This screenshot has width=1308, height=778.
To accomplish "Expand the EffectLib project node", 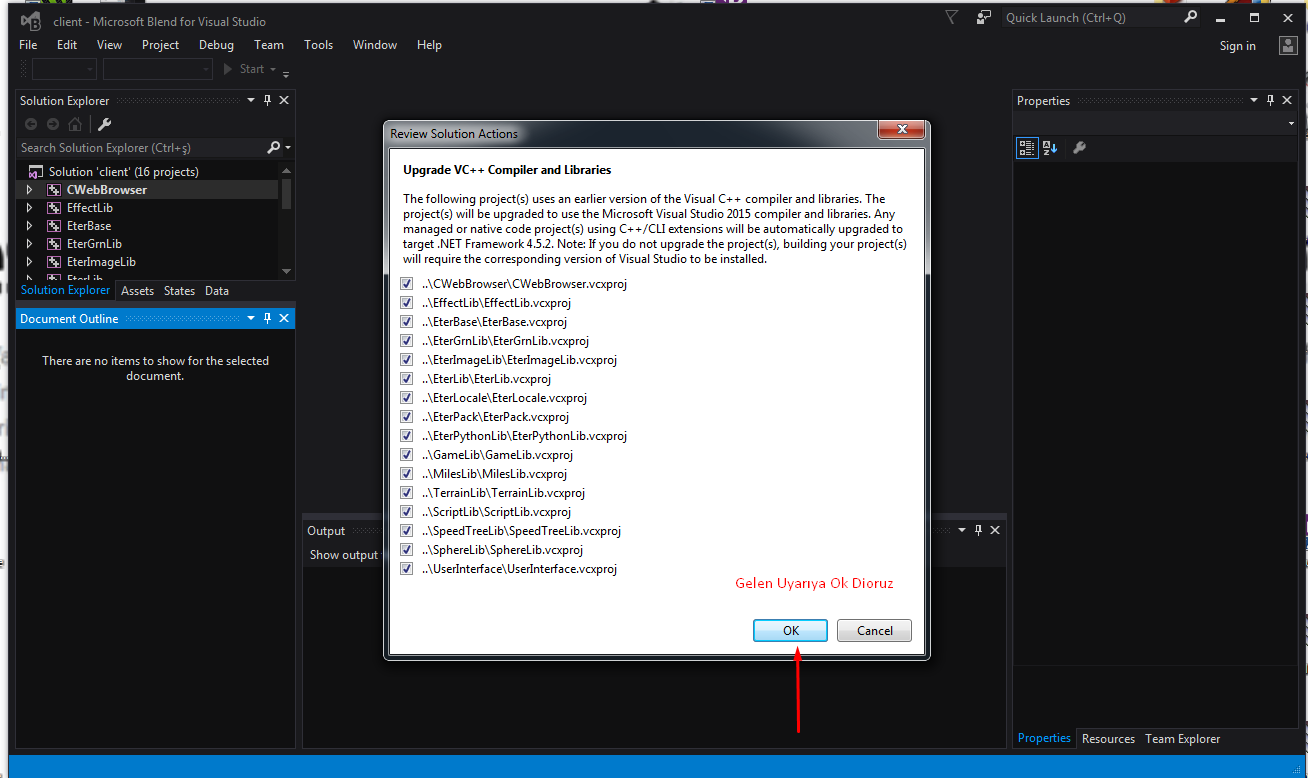I will click(29, 208).
